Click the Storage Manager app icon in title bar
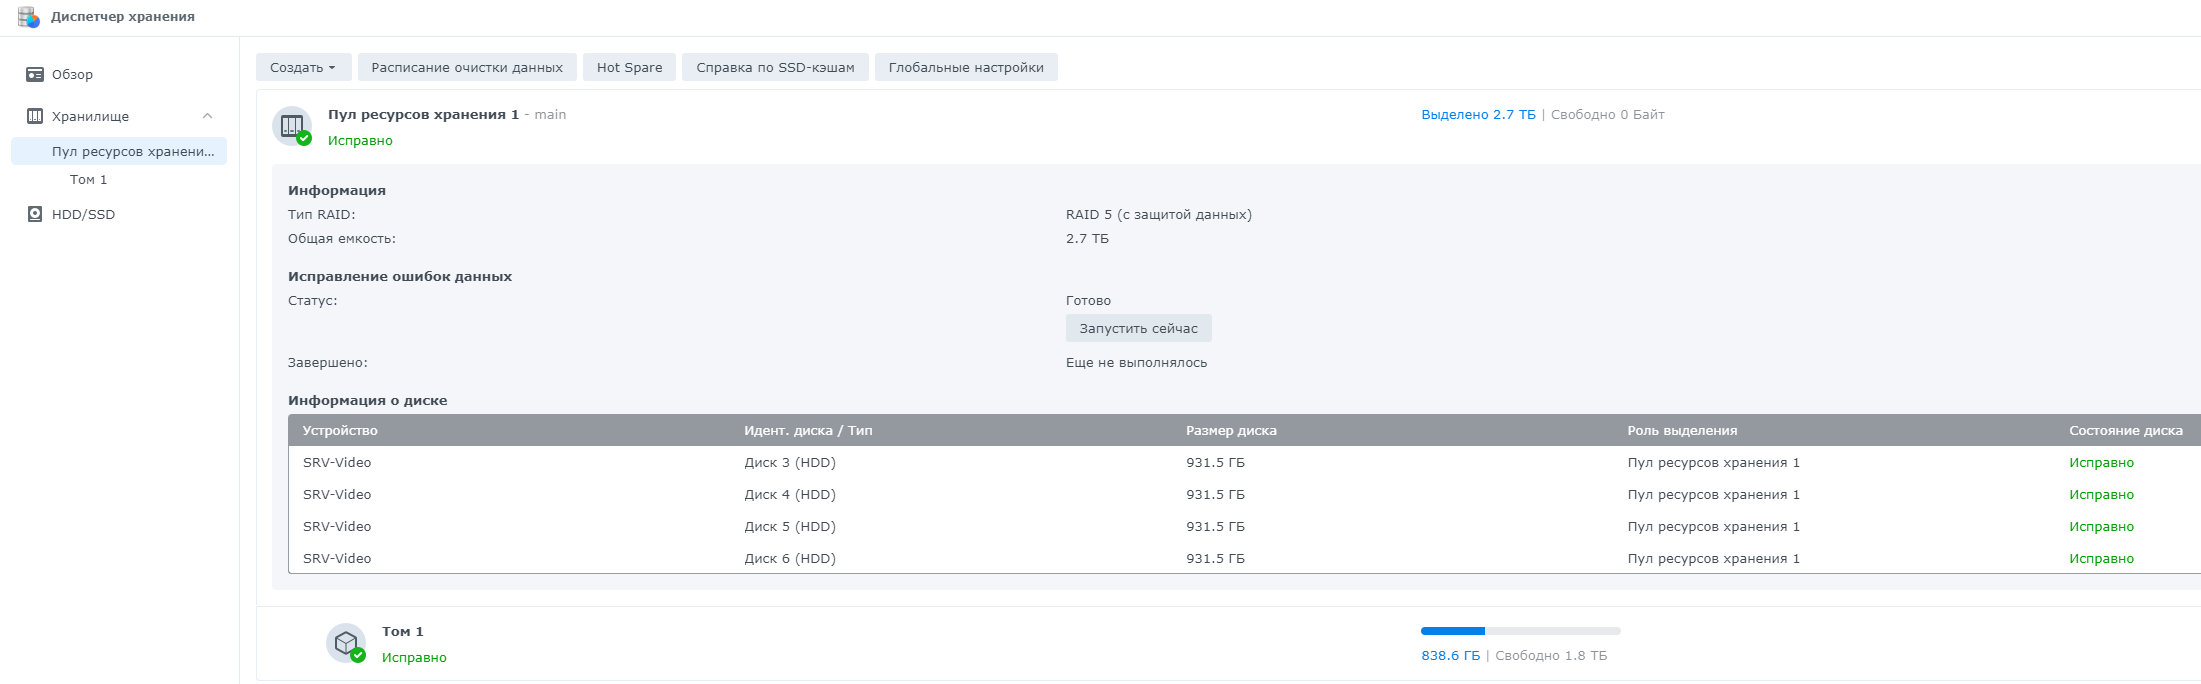Image resolution: width=2201 pixels, height=684 pixels. pos(29,17)
